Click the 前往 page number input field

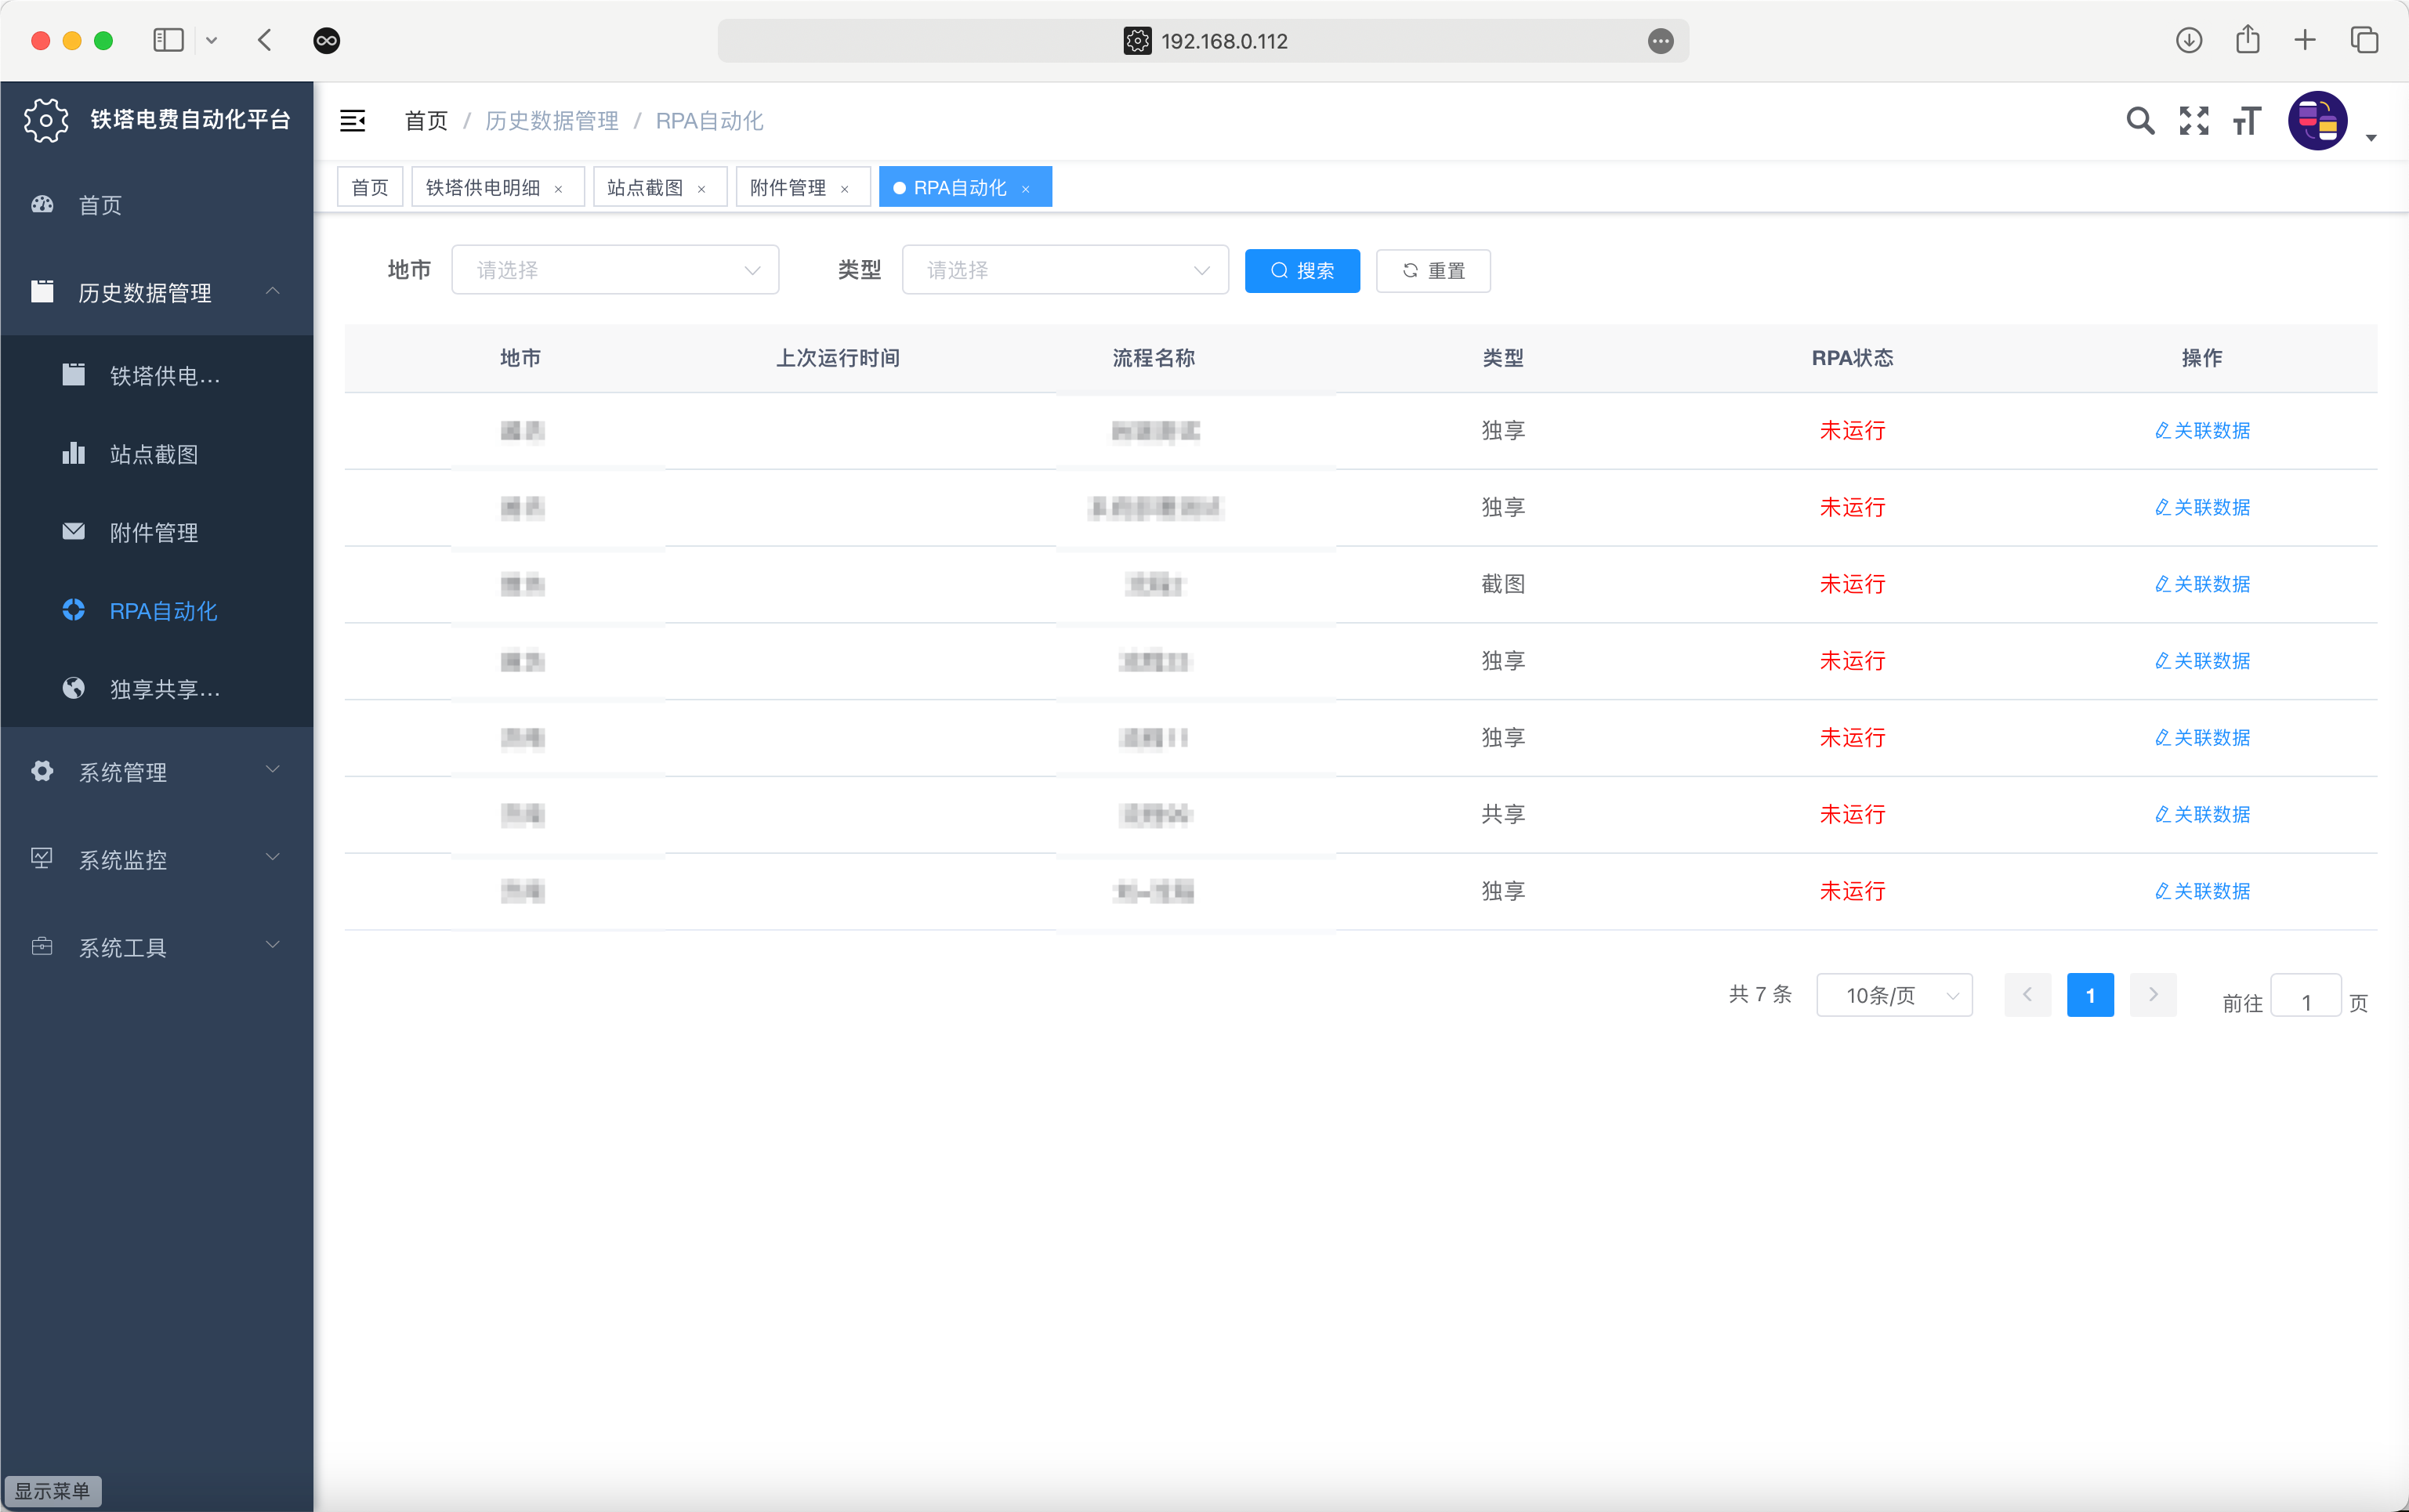coord(2305,1001)
